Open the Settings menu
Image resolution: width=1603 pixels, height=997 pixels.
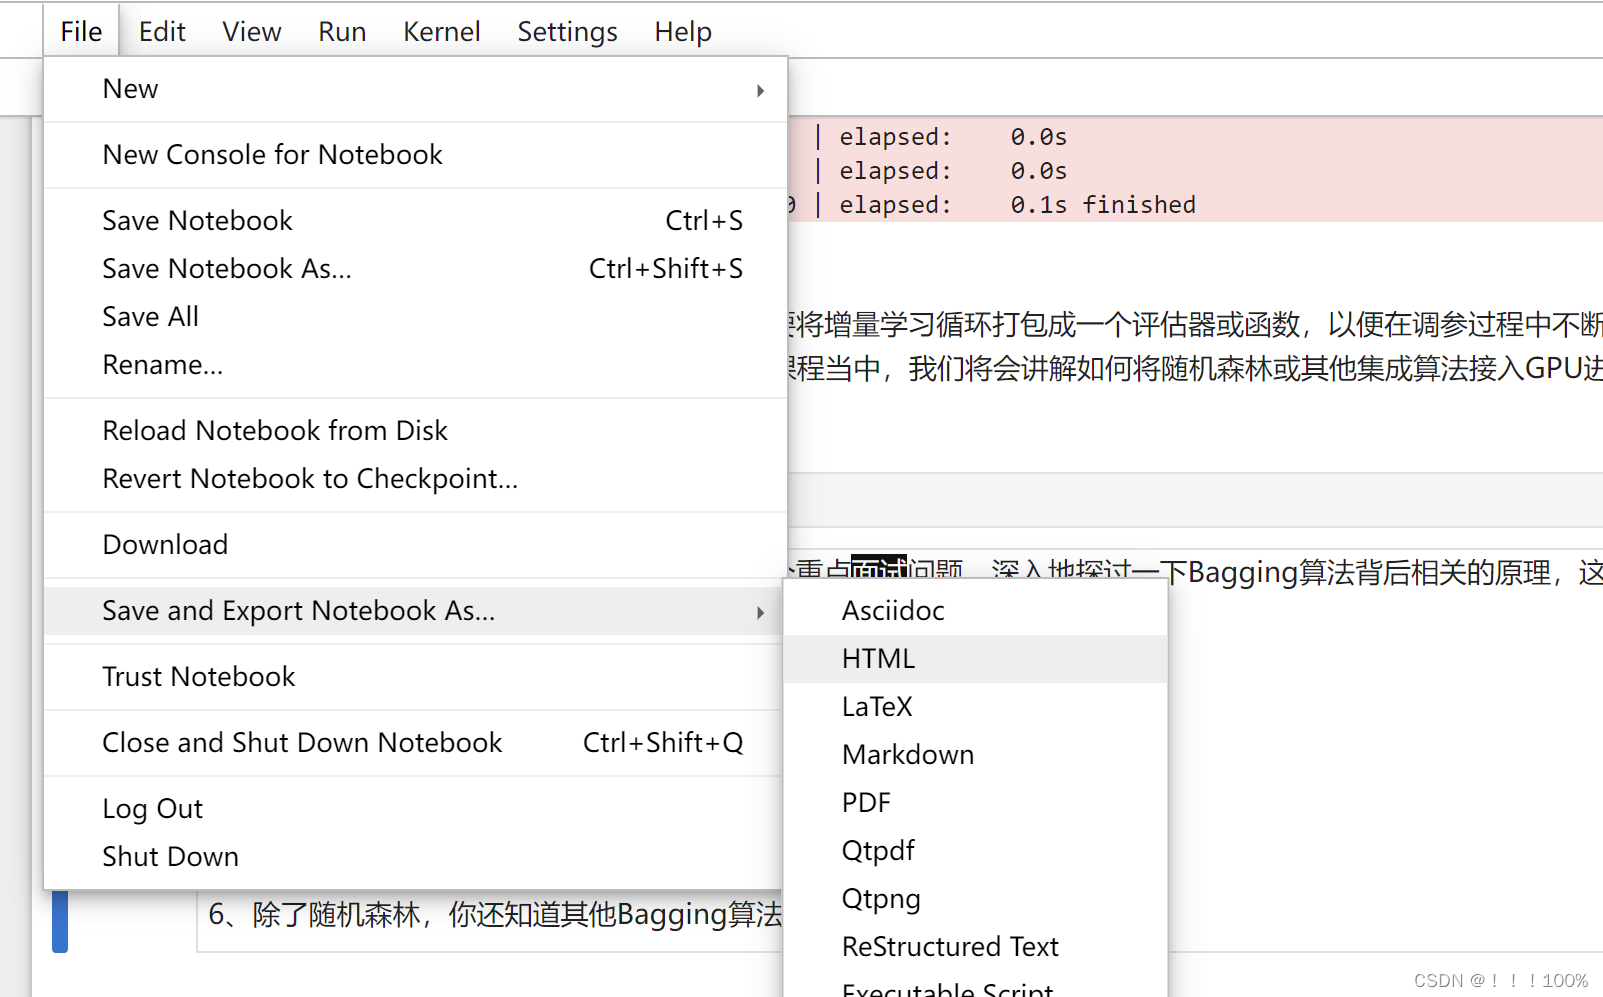(x=566, y=31)
